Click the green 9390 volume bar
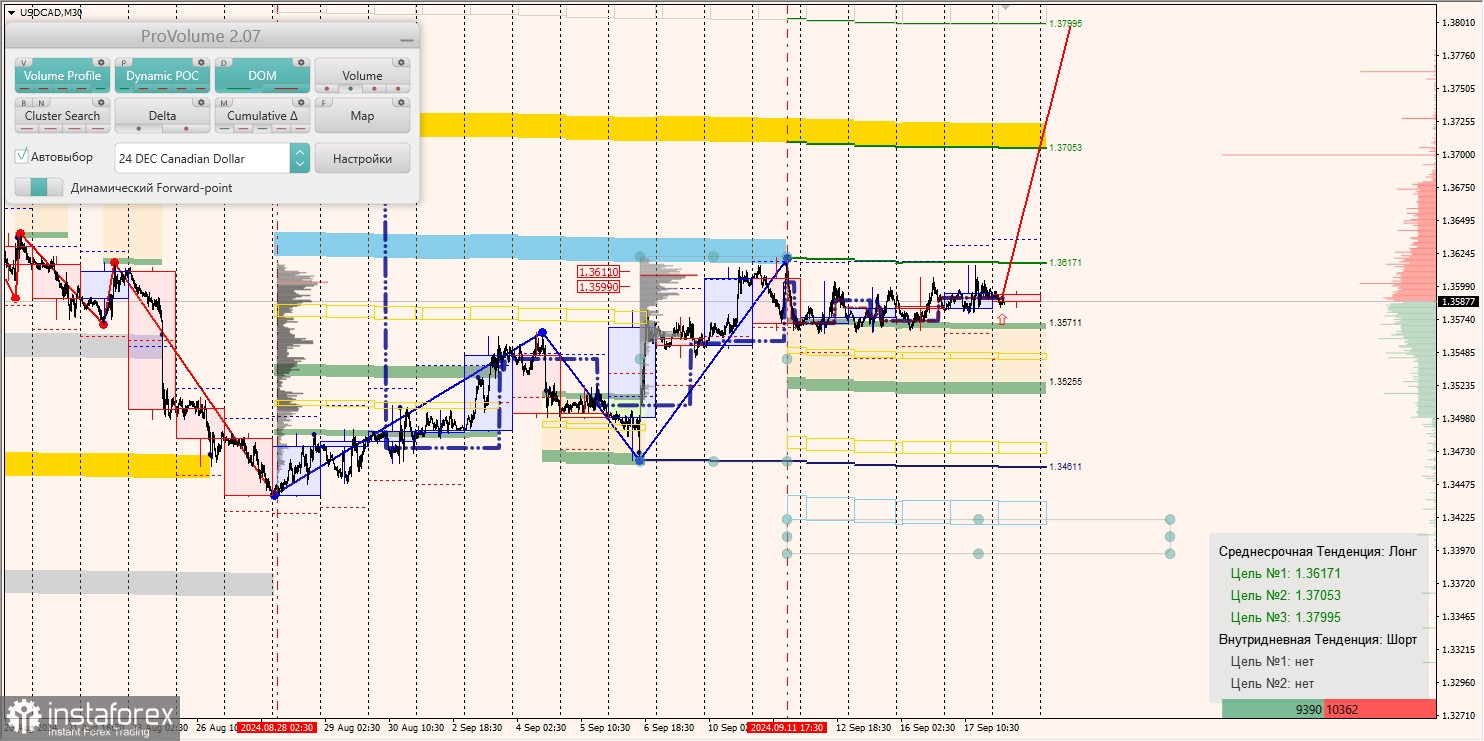The width and height of the screenshot is (1484, 741). click(x=1273, y=709)
